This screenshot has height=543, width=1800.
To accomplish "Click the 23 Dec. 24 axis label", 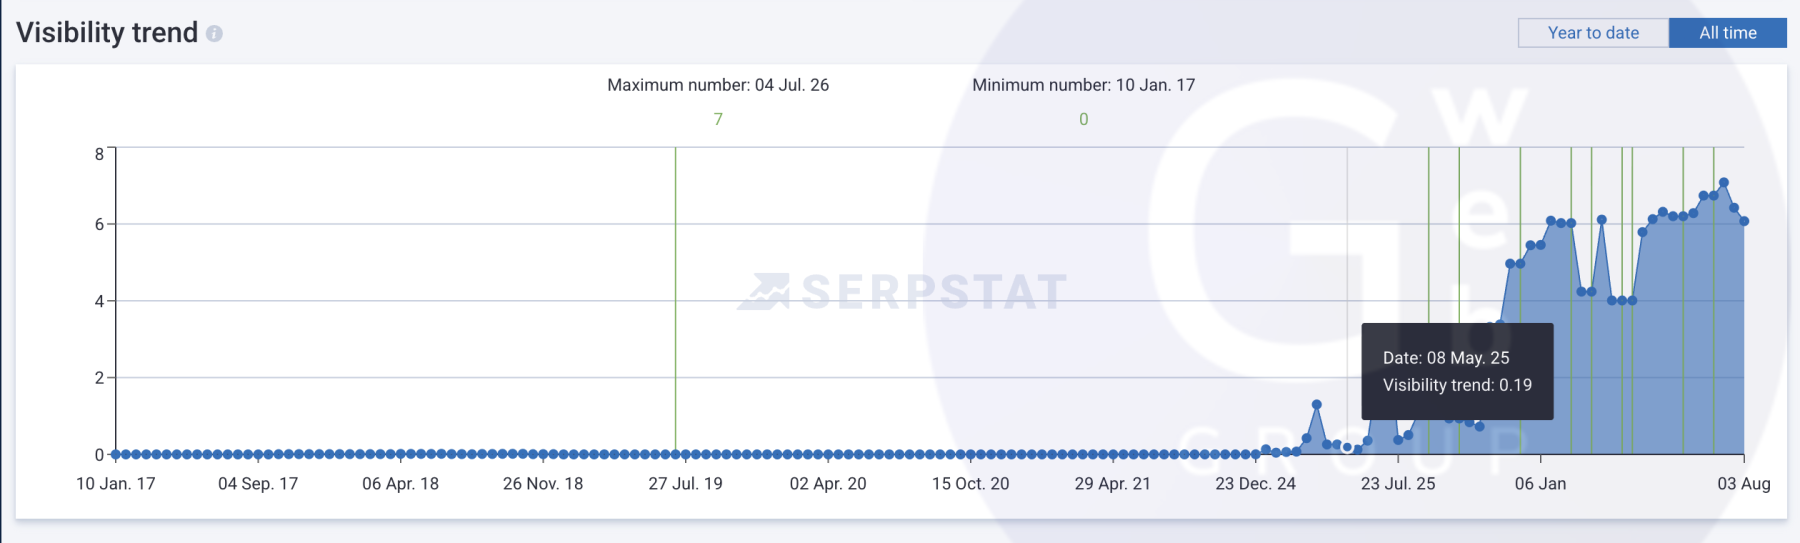I will [1255, 484].
